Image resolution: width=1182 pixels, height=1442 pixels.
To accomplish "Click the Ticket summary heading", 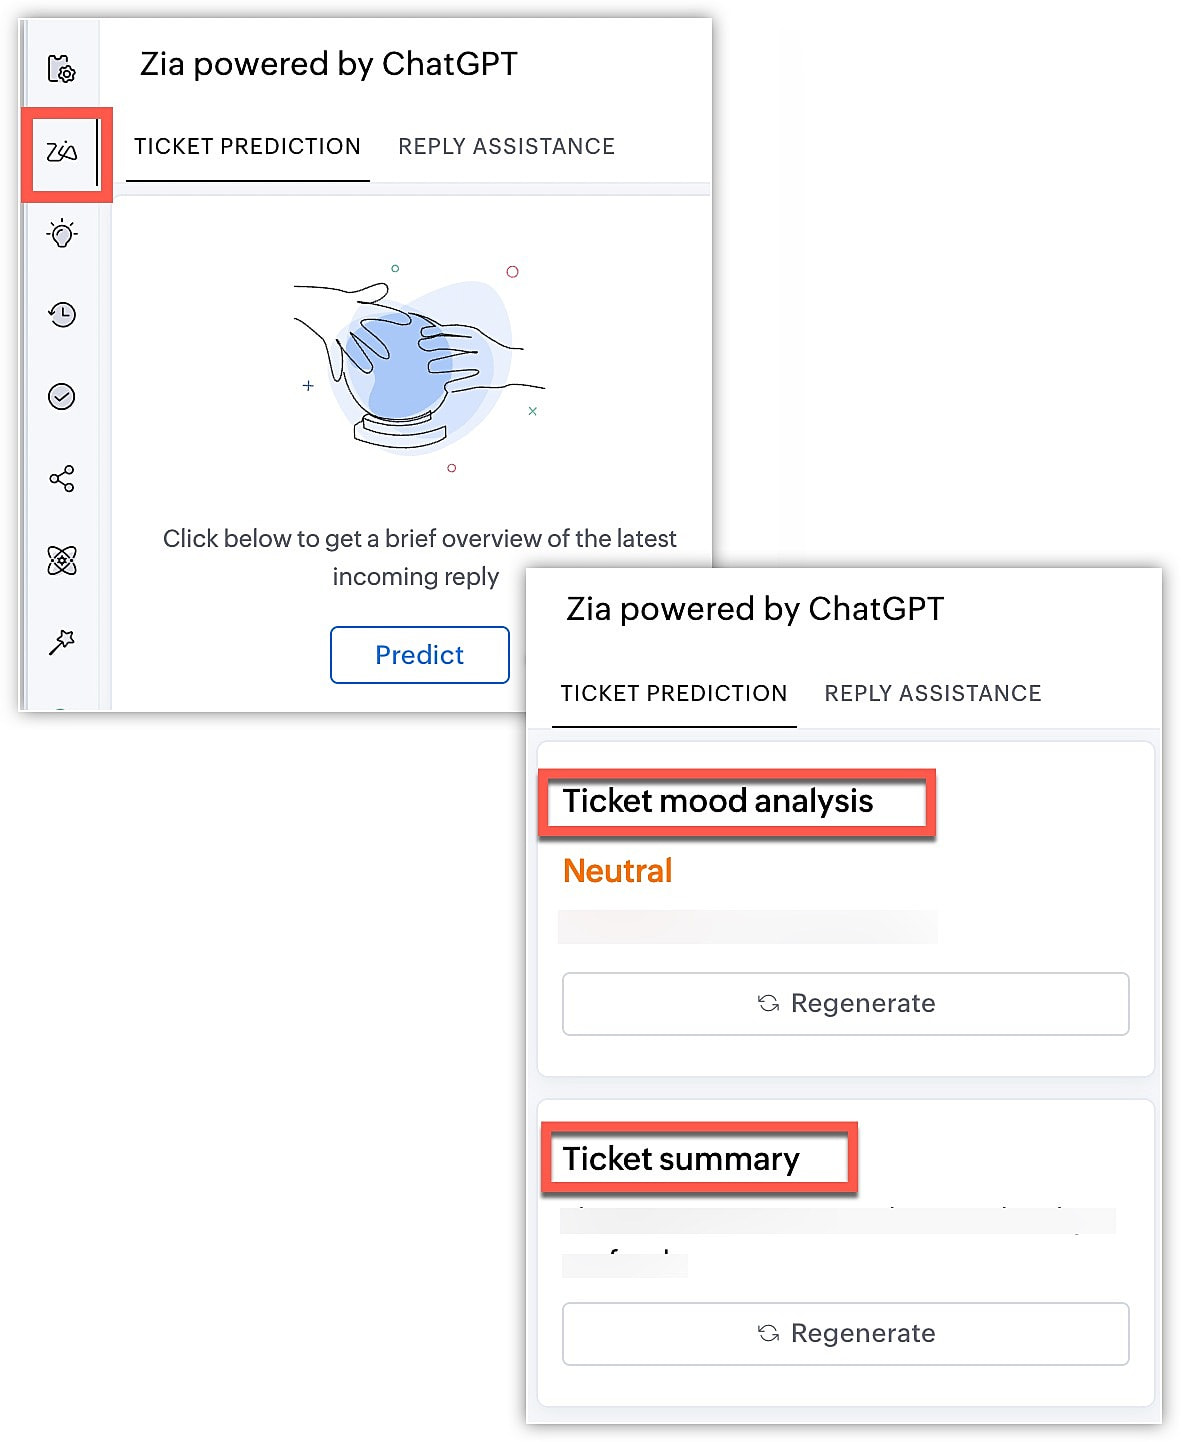I will (681, 1159).
